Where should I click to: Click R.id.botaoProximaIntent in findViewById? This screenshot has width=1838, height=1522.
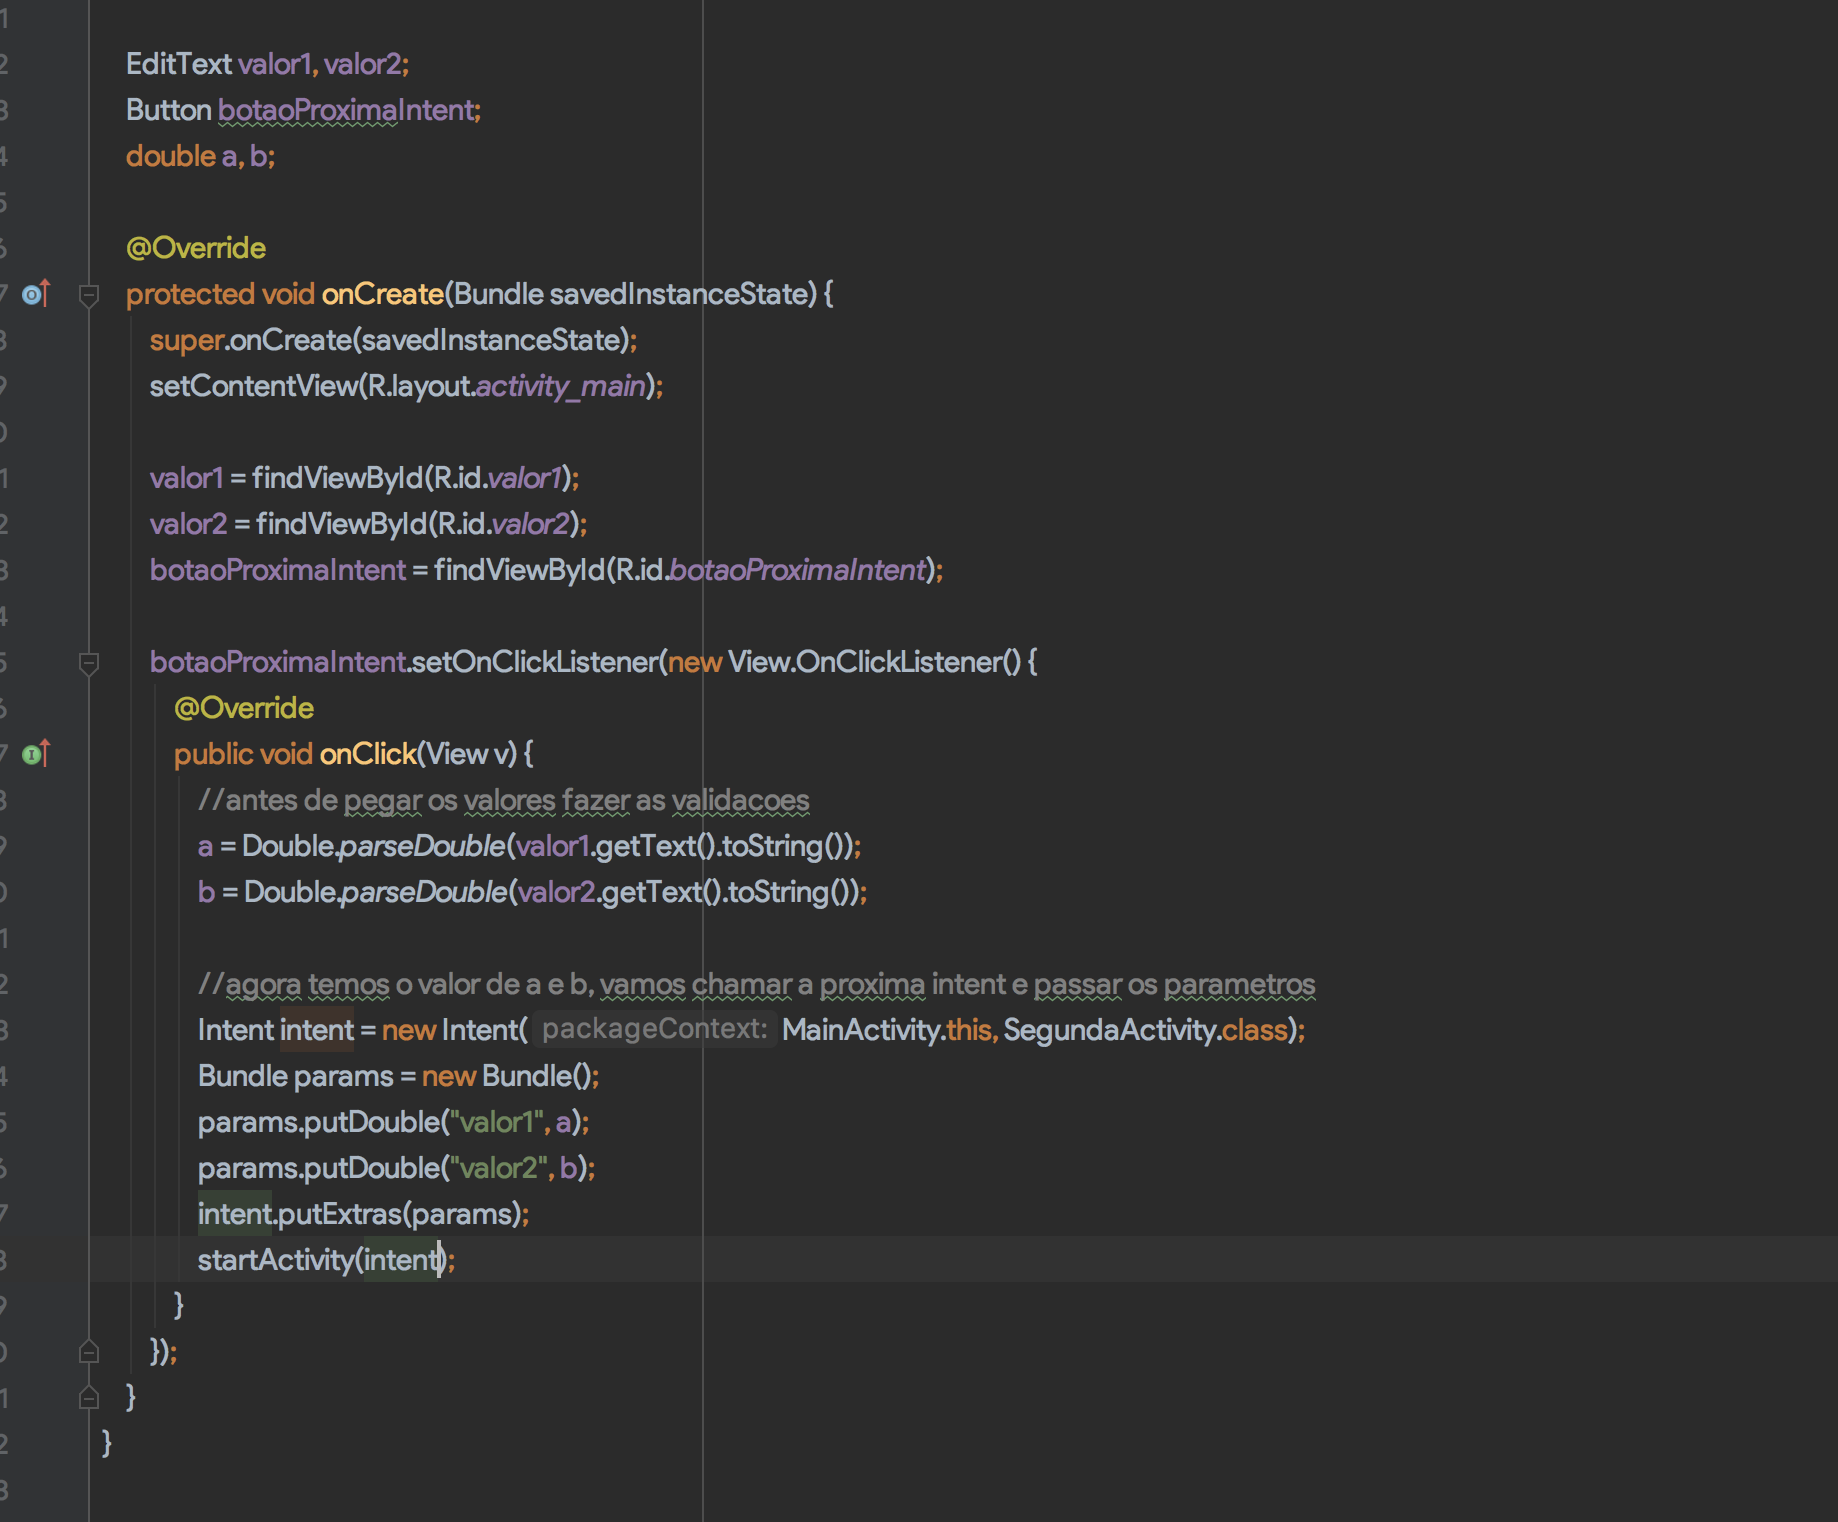(769, 570)
